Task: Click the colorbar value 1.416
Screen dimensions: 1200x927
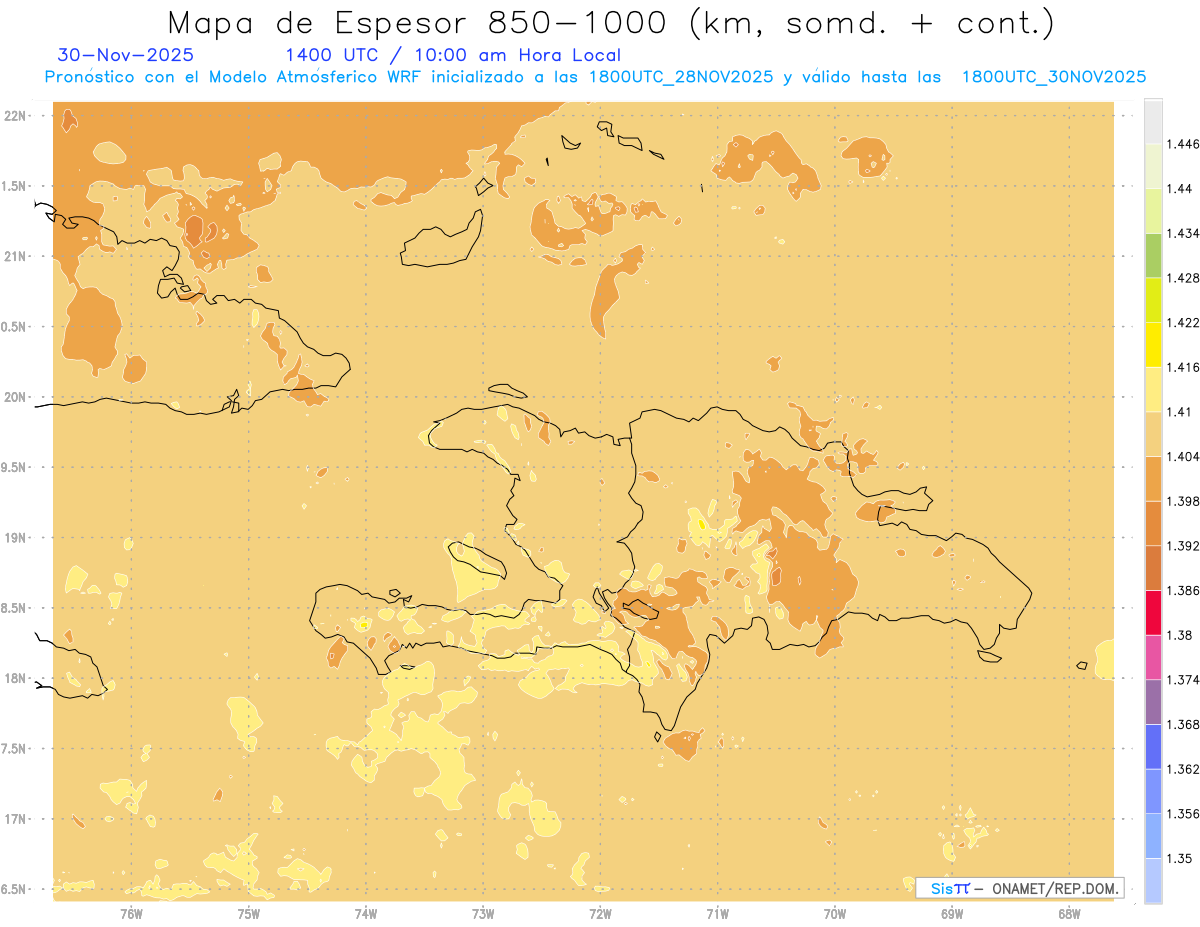Action: pyautogui.click(x=1183, y=367)
